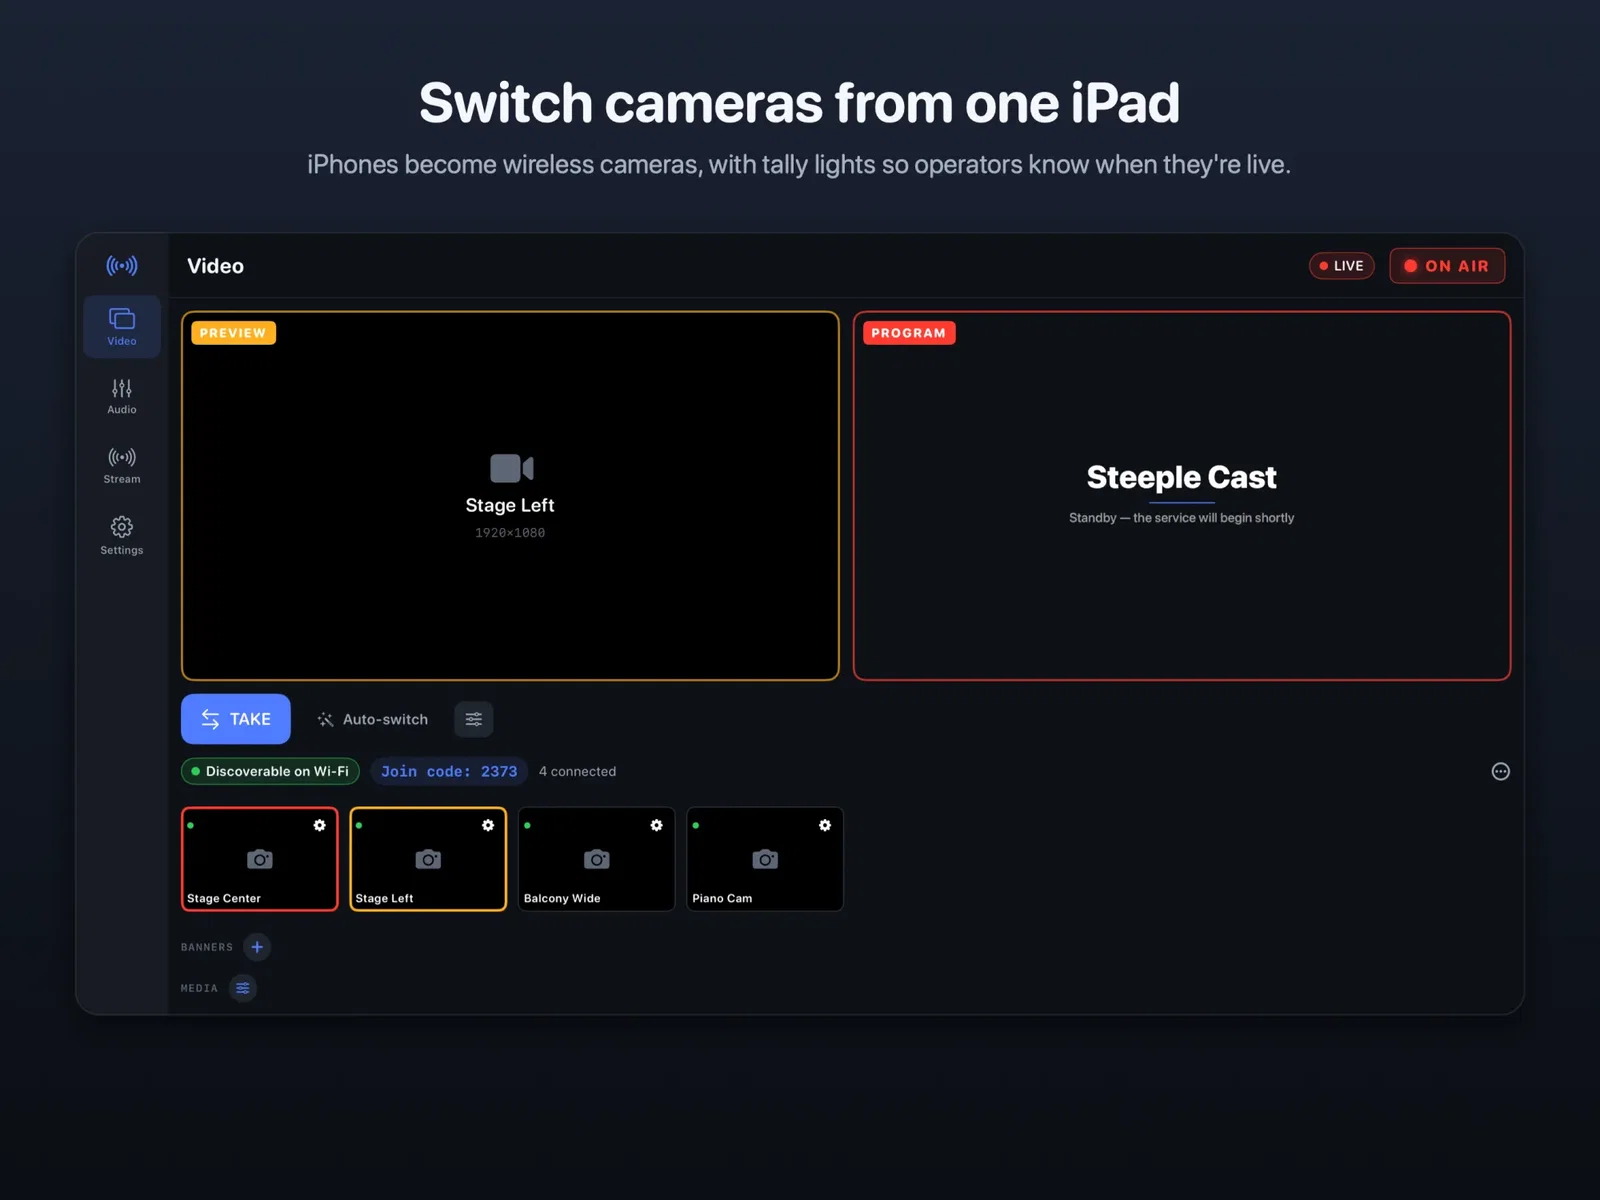Click the video camera icon in preview
The image size is (1600, 1200).
pos(511,468)
